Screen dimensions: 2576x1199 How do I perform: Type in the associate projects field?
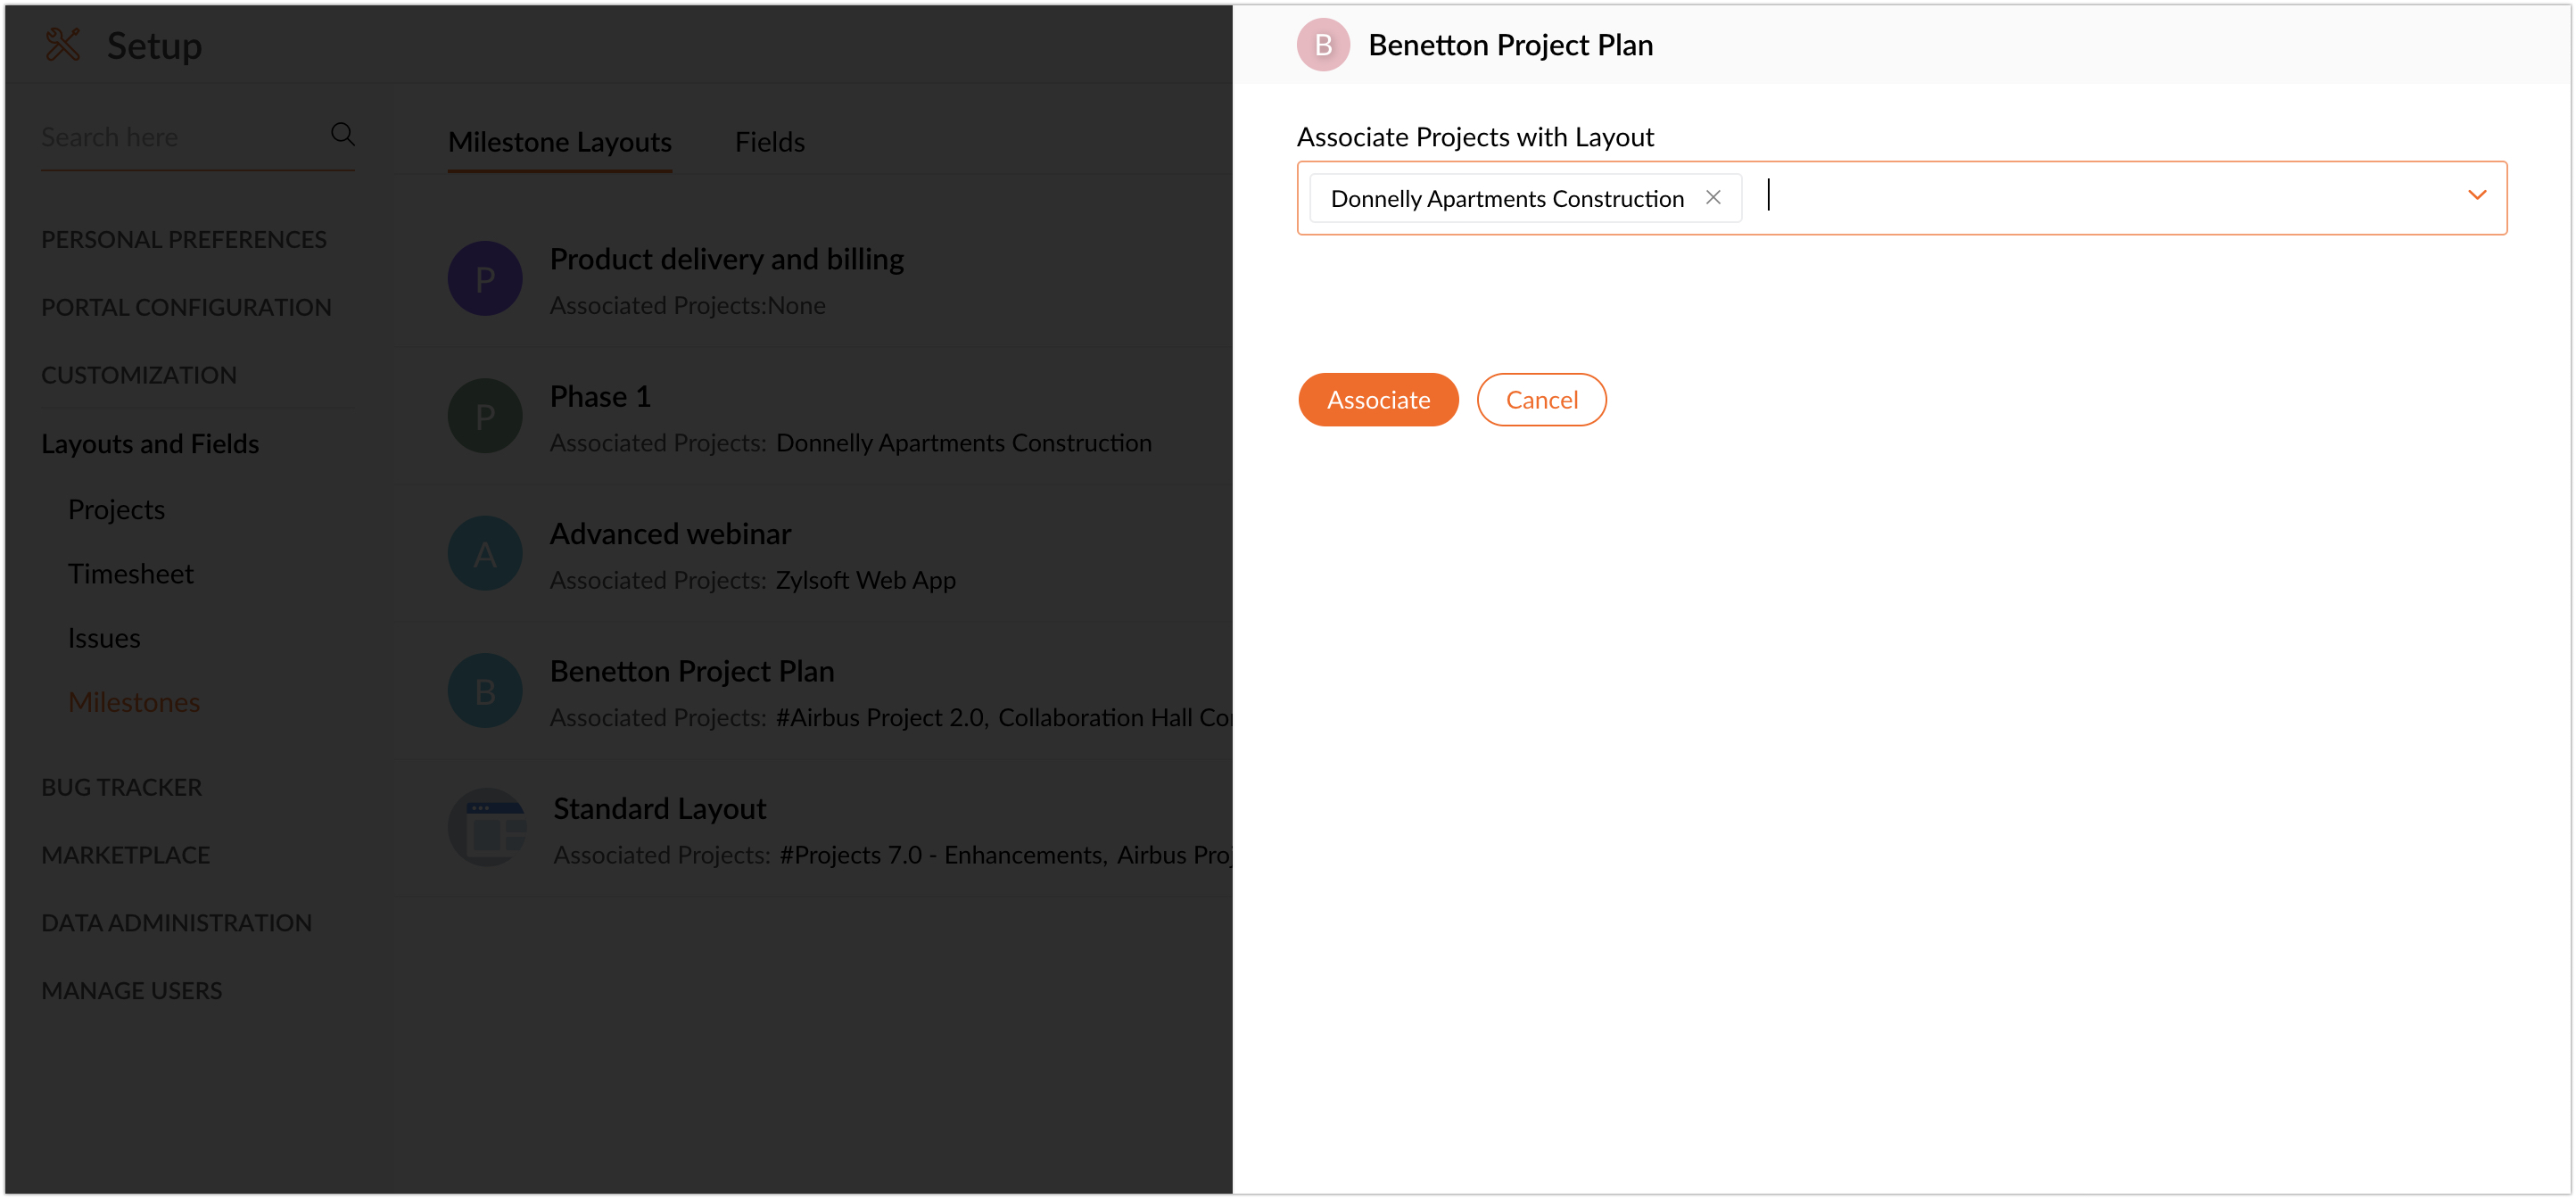[x=2100, y=197]
